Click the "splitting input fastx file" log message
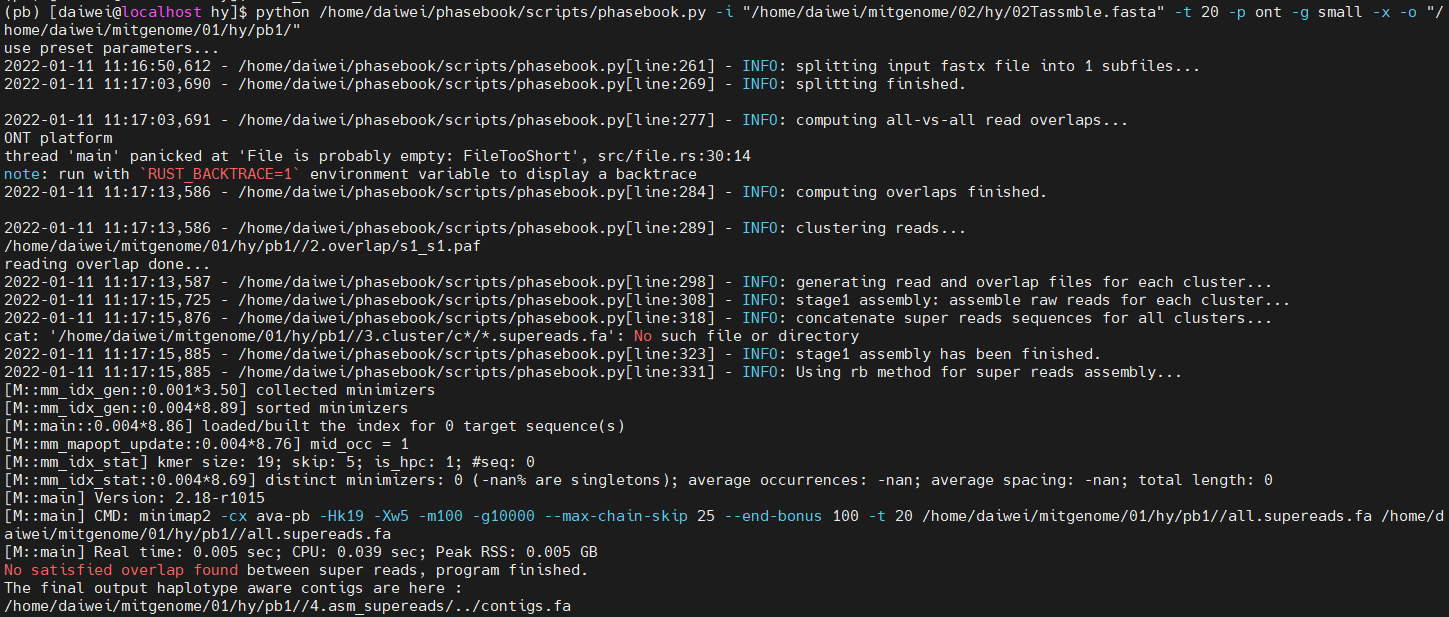Viewport: 1449px width, 617px height. (x=998, y=66)
